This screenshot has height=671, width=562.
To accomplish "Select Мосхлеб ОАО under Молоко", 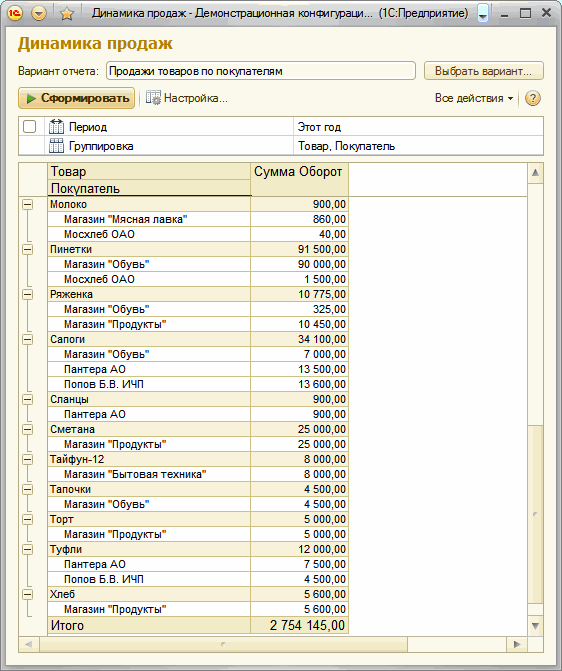I will tap(149, 234).
